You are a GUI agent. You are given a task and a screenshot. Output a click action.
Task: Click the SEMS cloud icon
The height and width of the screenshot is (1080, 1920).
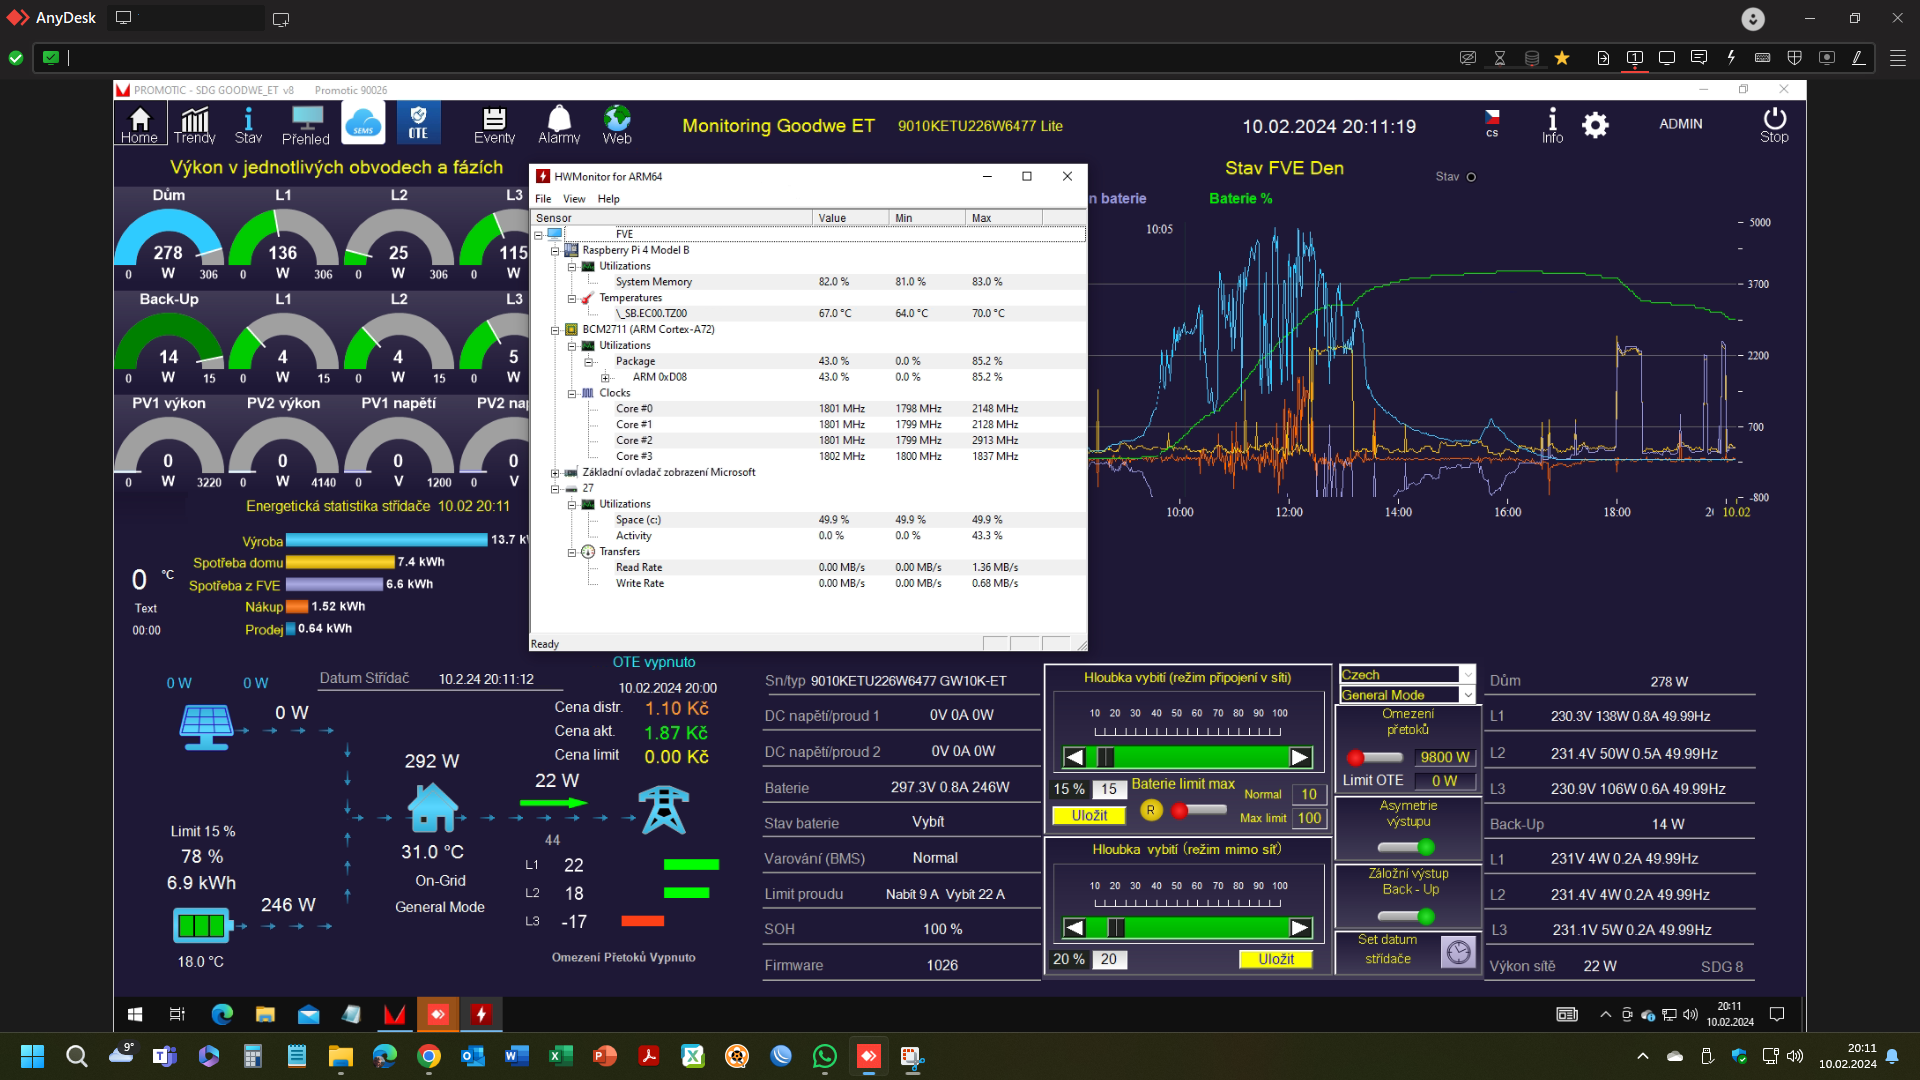pos(363,124)
